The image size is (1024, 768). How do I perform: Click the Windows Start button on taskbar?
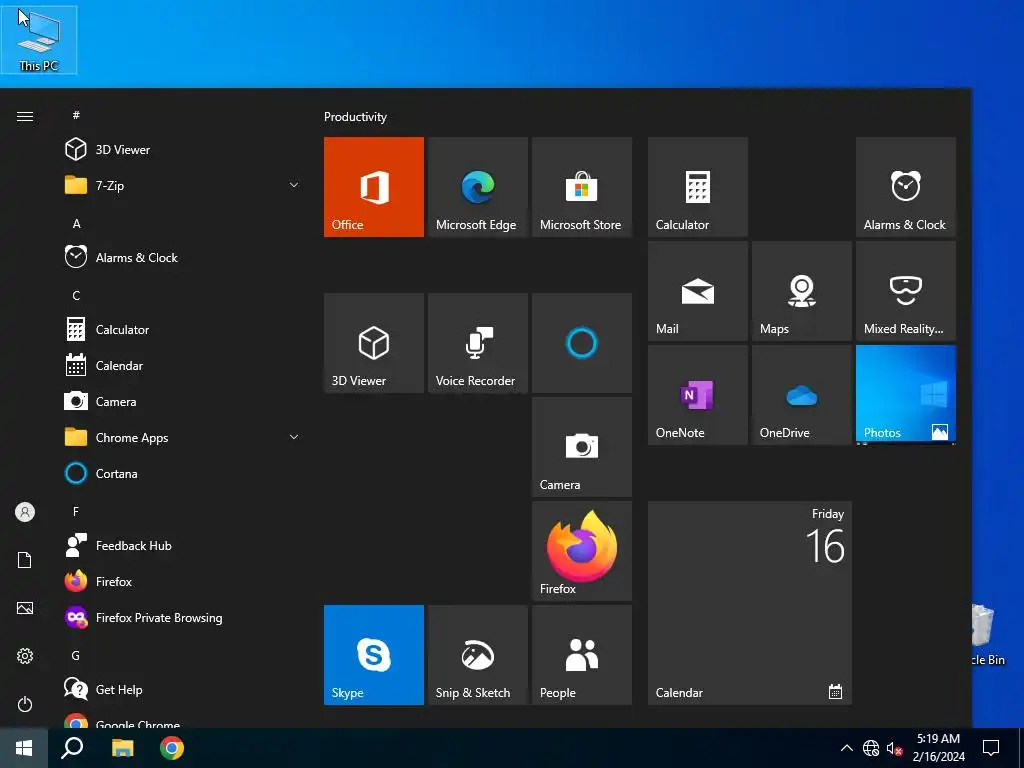click(x=24, y=748)
